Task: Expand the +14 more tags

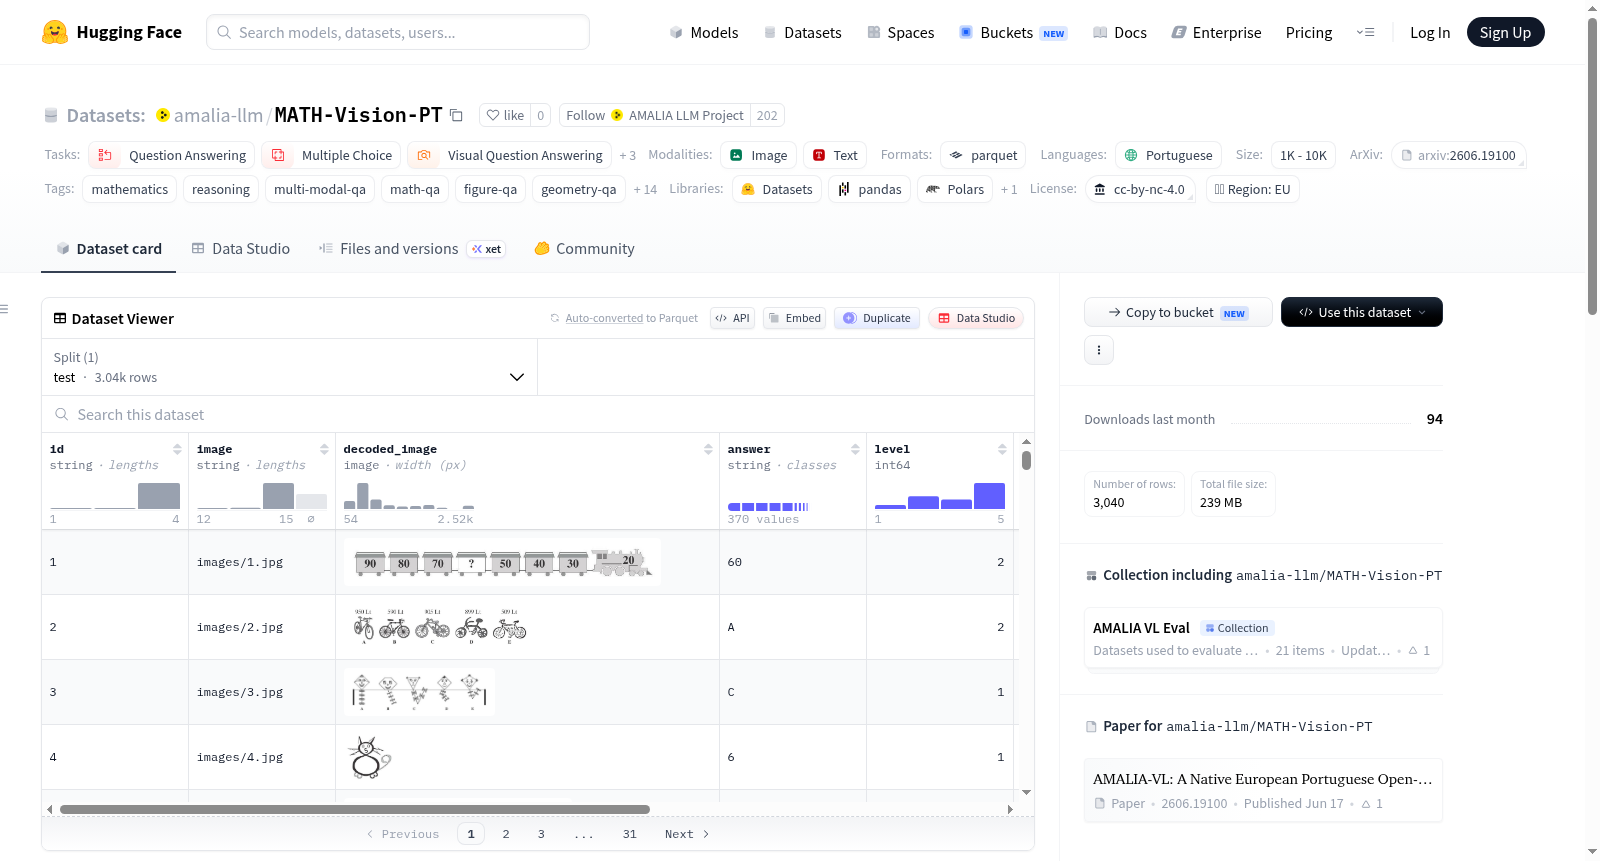Action: point(645,190)
